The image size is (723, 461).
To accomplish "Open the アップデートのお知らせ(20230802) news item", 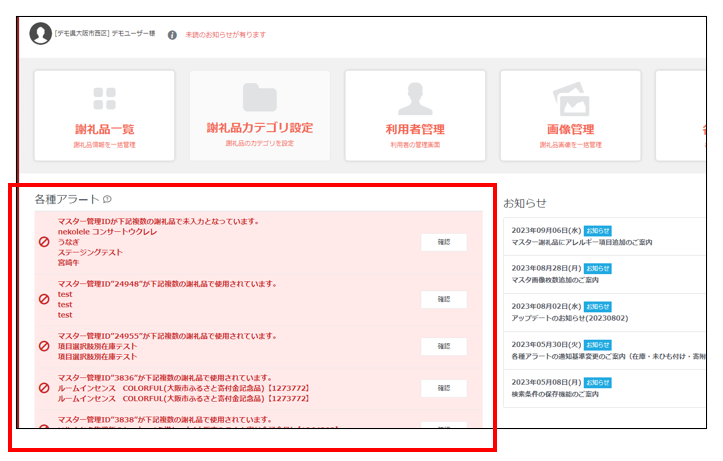I will point(570,318).
